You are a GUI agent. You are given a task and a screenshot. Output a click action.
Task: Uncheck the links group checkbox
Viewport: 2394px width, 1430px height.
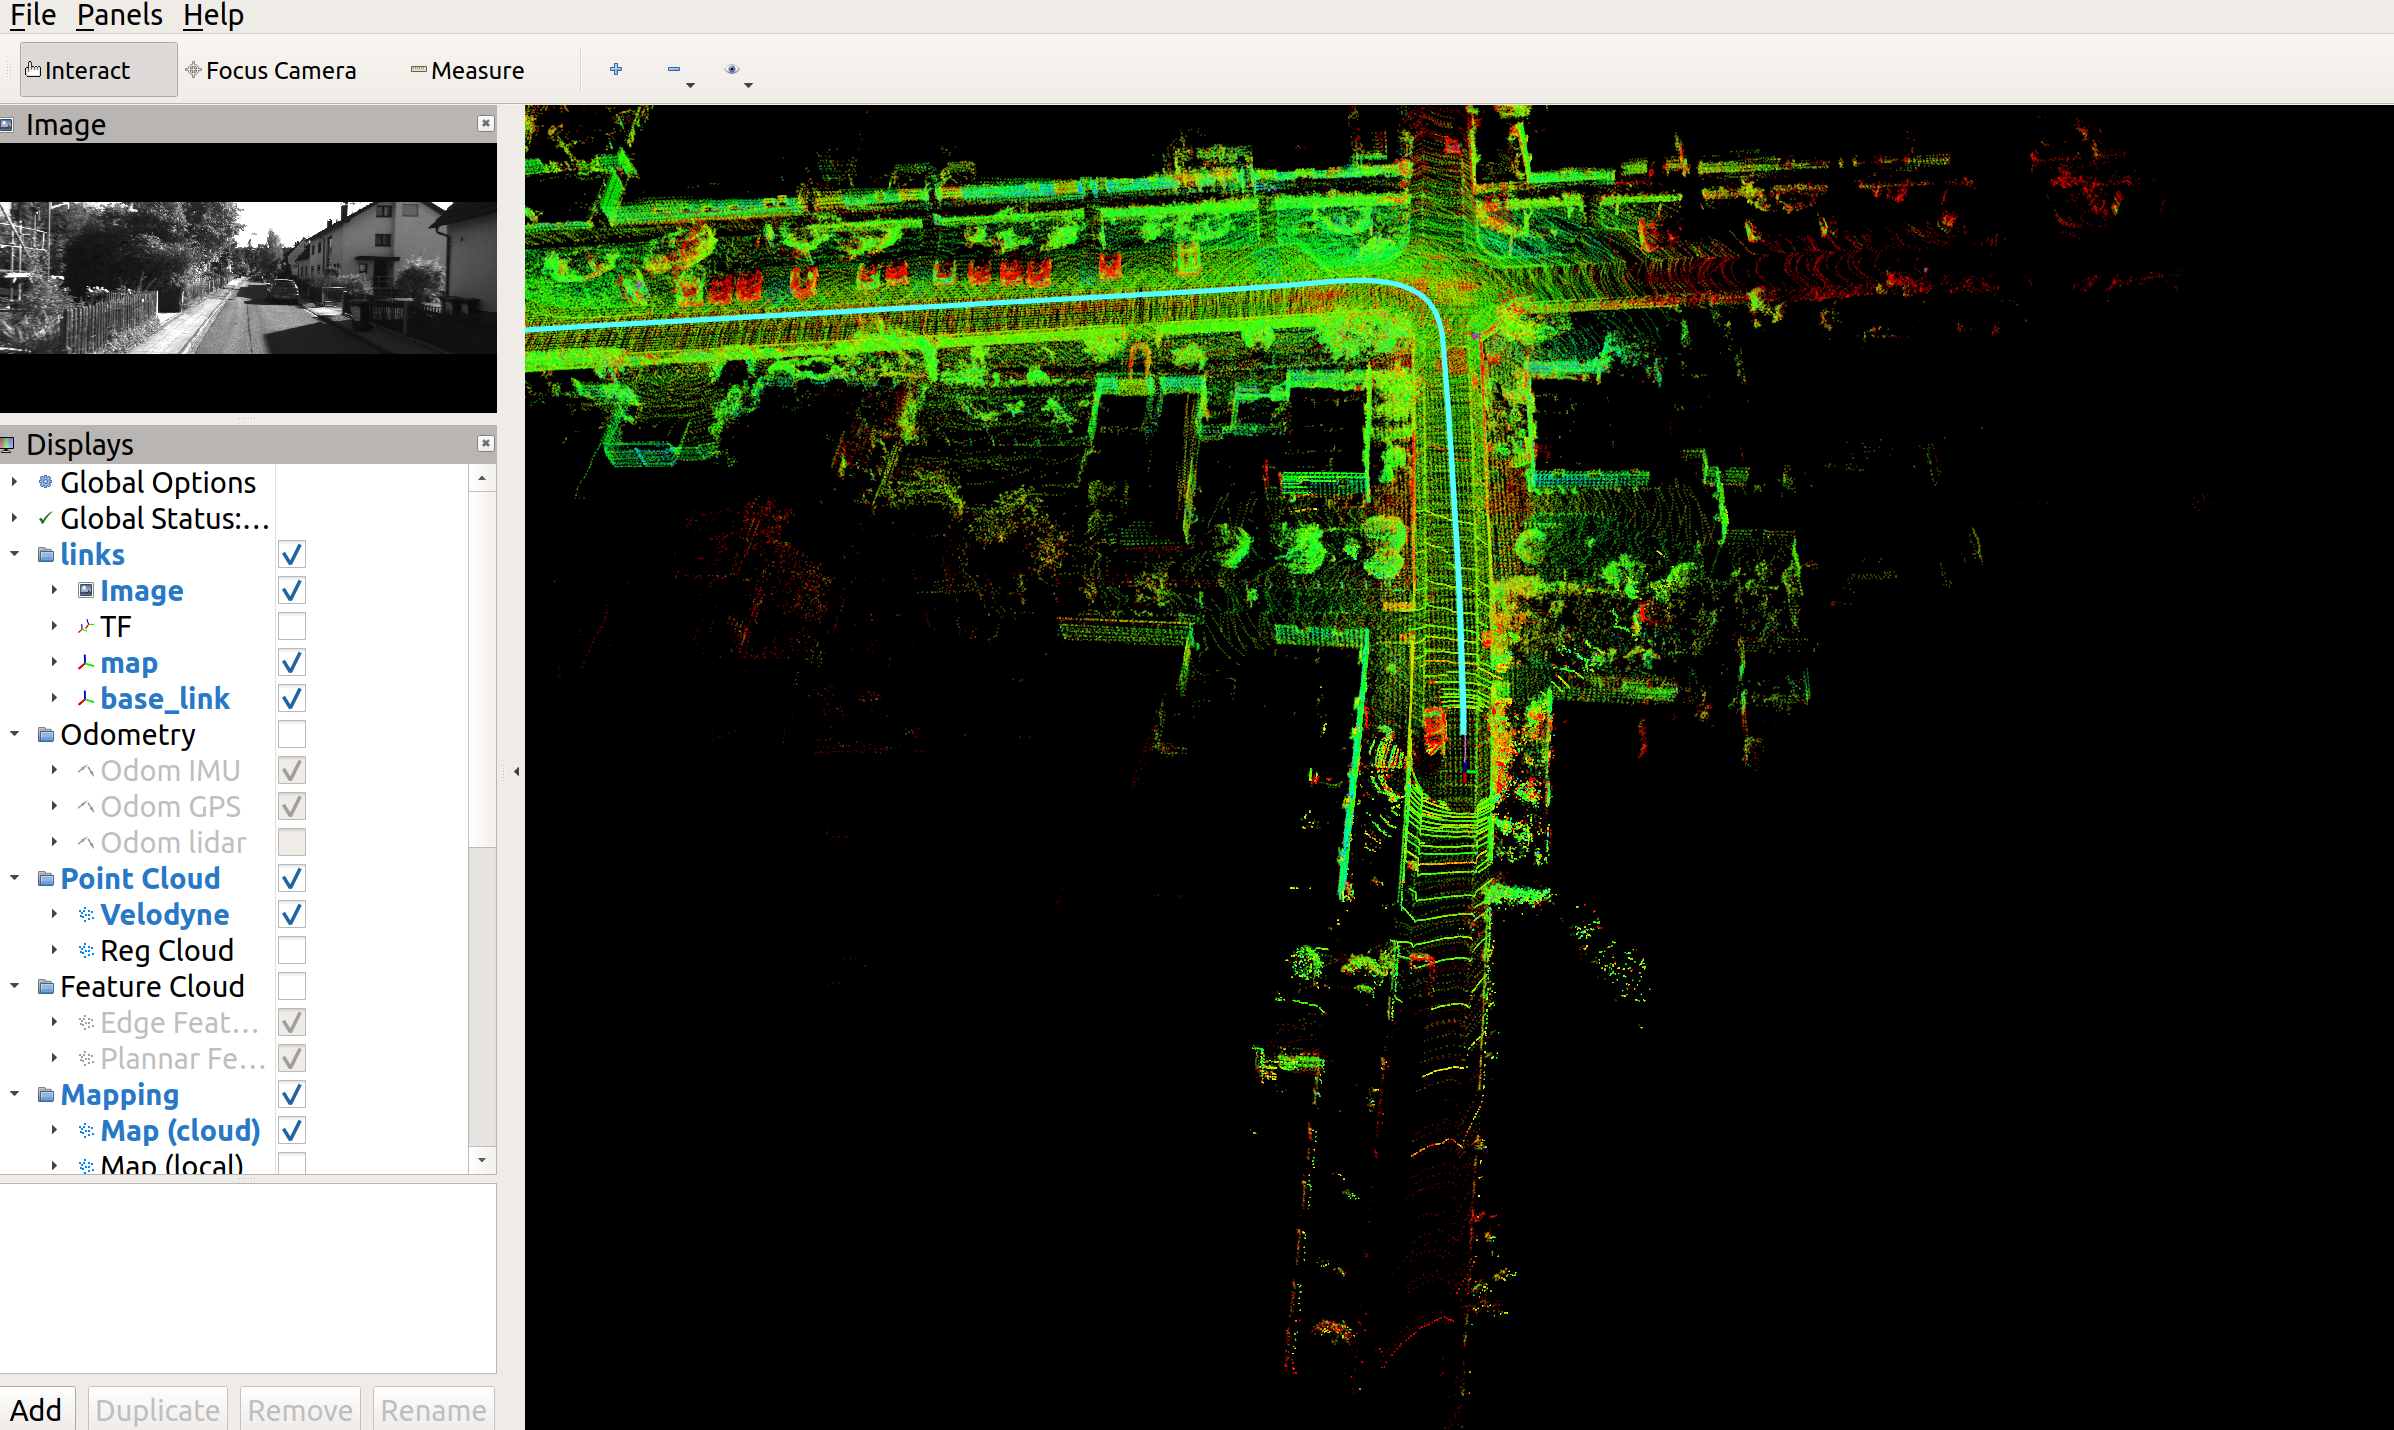(x=291, y=554)
